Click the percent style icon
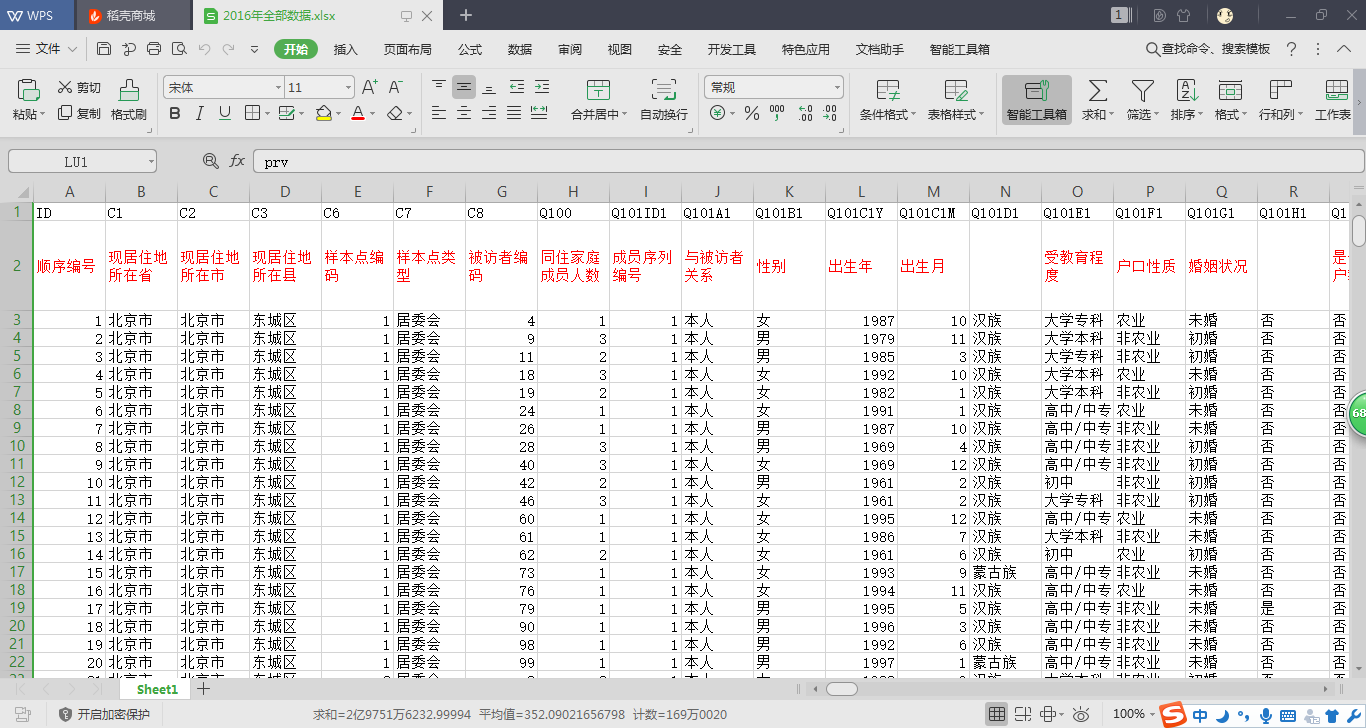 [x=751, y=113]
